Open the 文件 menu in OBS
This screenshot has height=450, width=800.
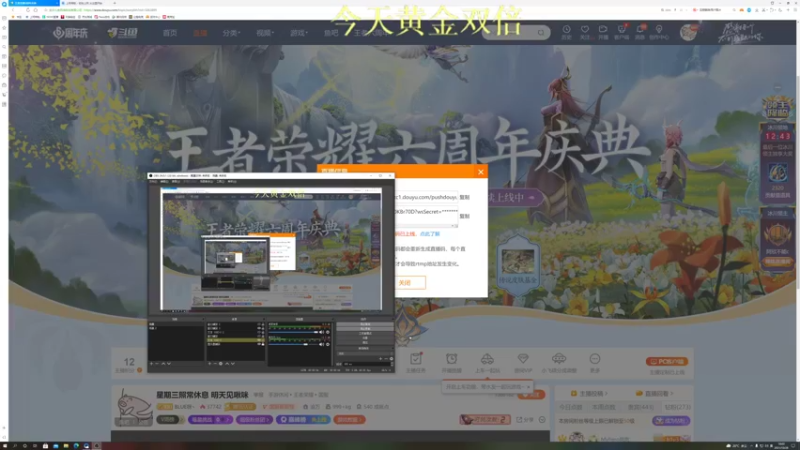click(x=153, y=182)
